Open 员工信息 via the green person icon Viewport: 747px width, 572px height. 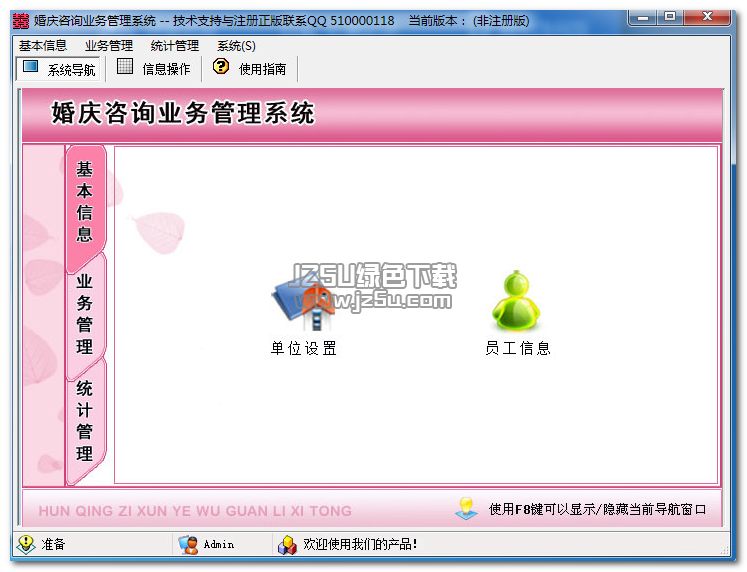[x=517, y=301]
